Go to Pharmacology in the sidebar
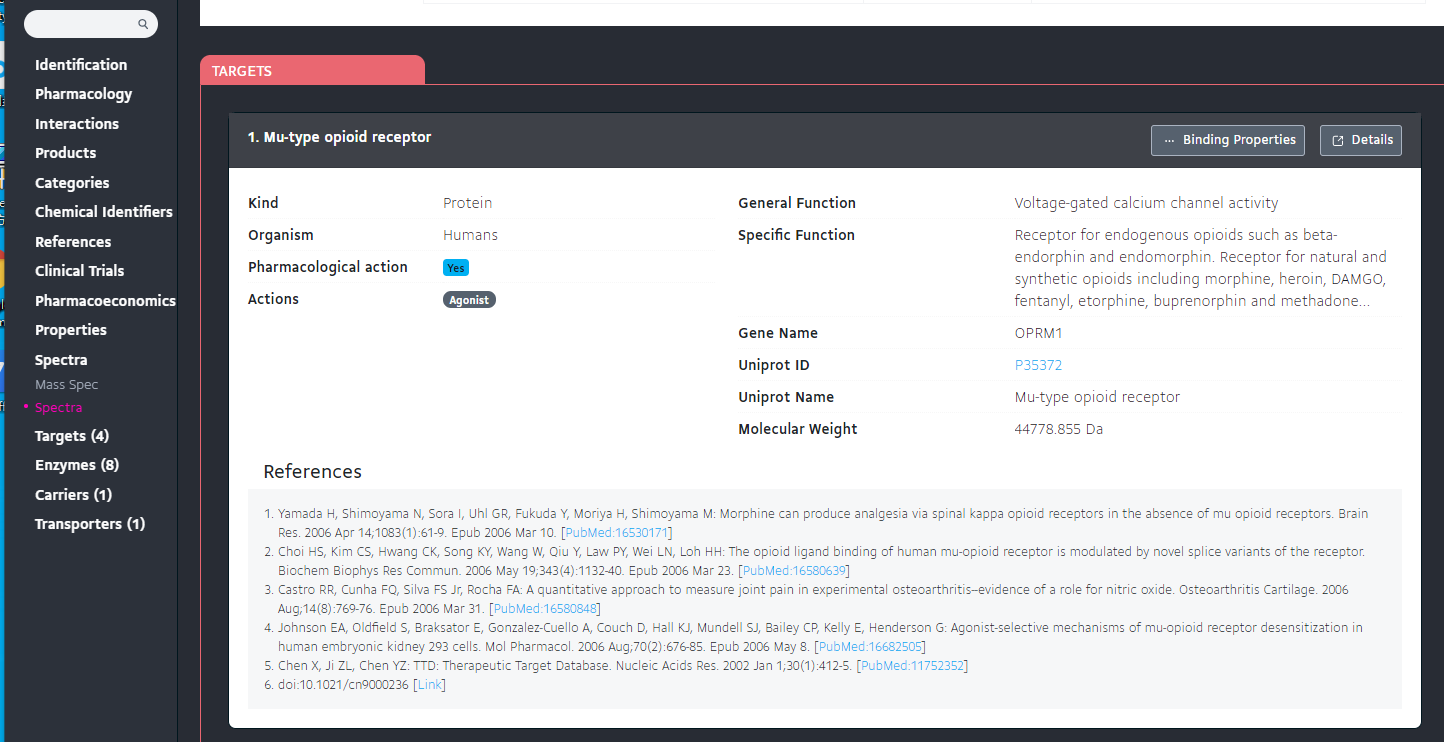Viewport: 1444px width, 742px height. click(x=83, y=94)
